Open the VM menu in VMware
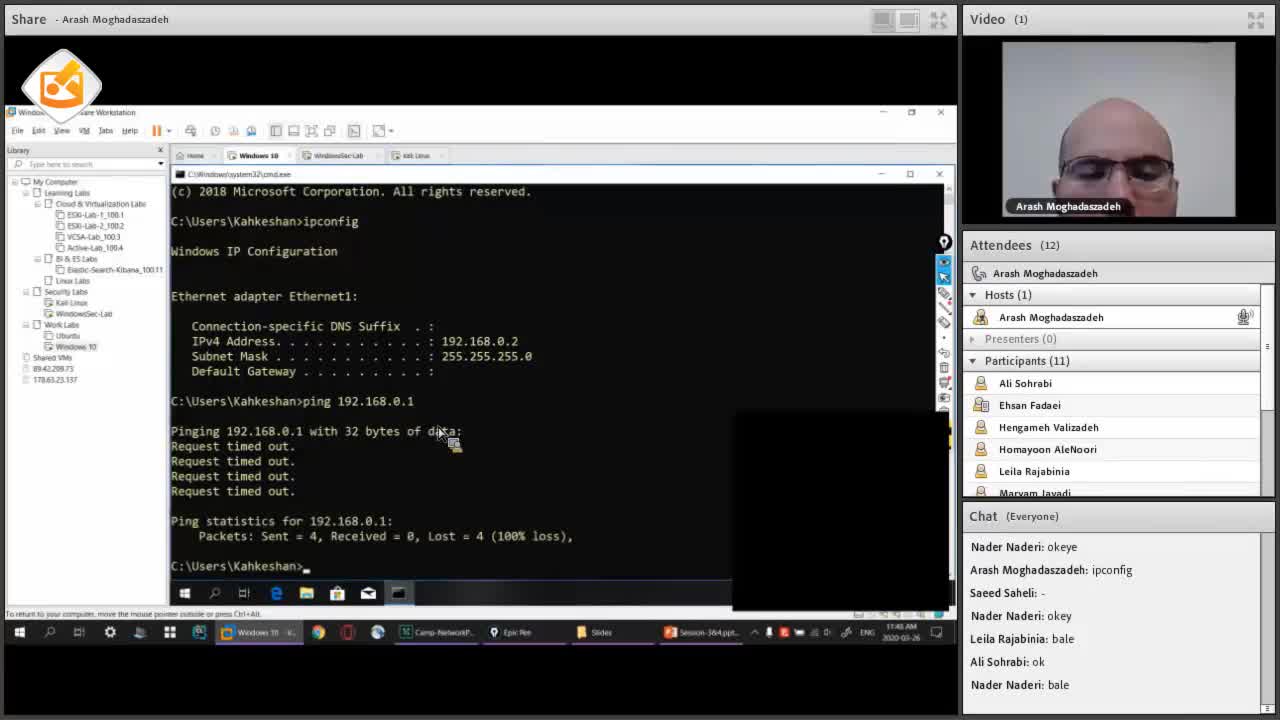The image size is (1280, 720). tap(84, 131)
